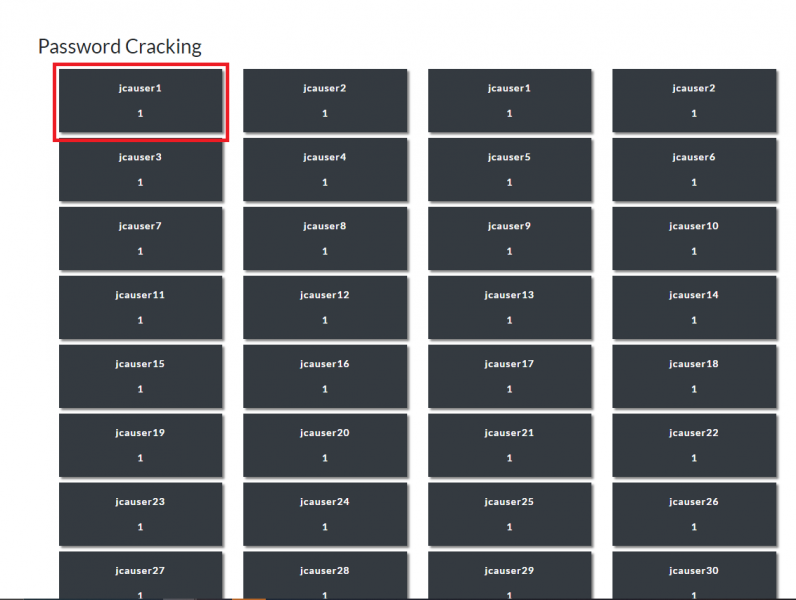Select the jcauser28 tile

tap(325, 576)
